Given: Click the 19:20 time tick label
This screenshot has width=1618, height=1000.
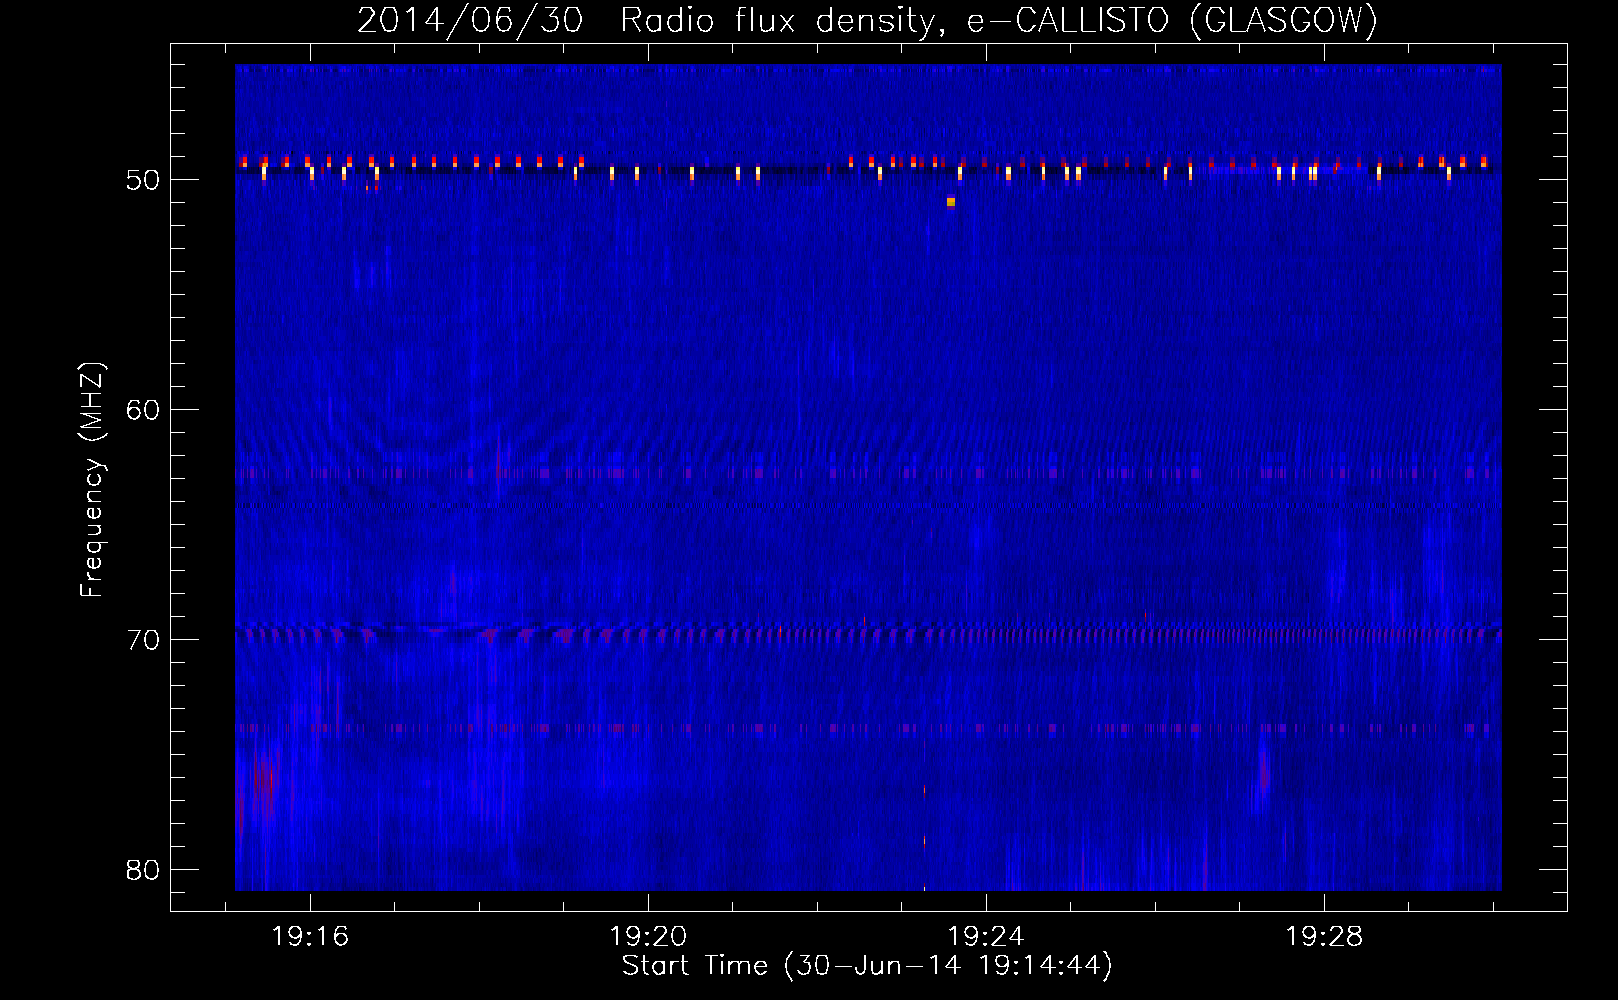Looking at the screenshot, I should 648,937.
